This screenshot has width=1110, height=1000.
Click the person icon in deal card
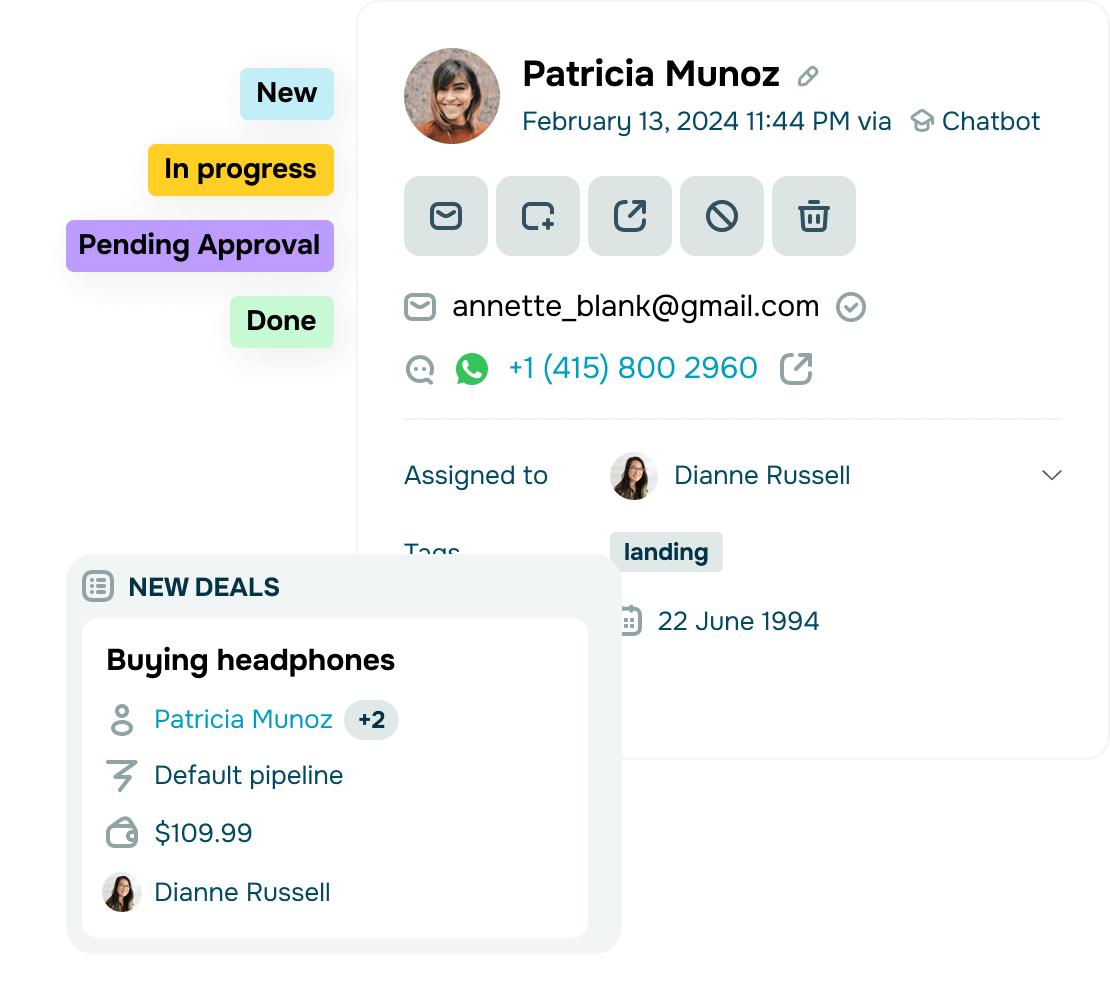coord(122,720)
